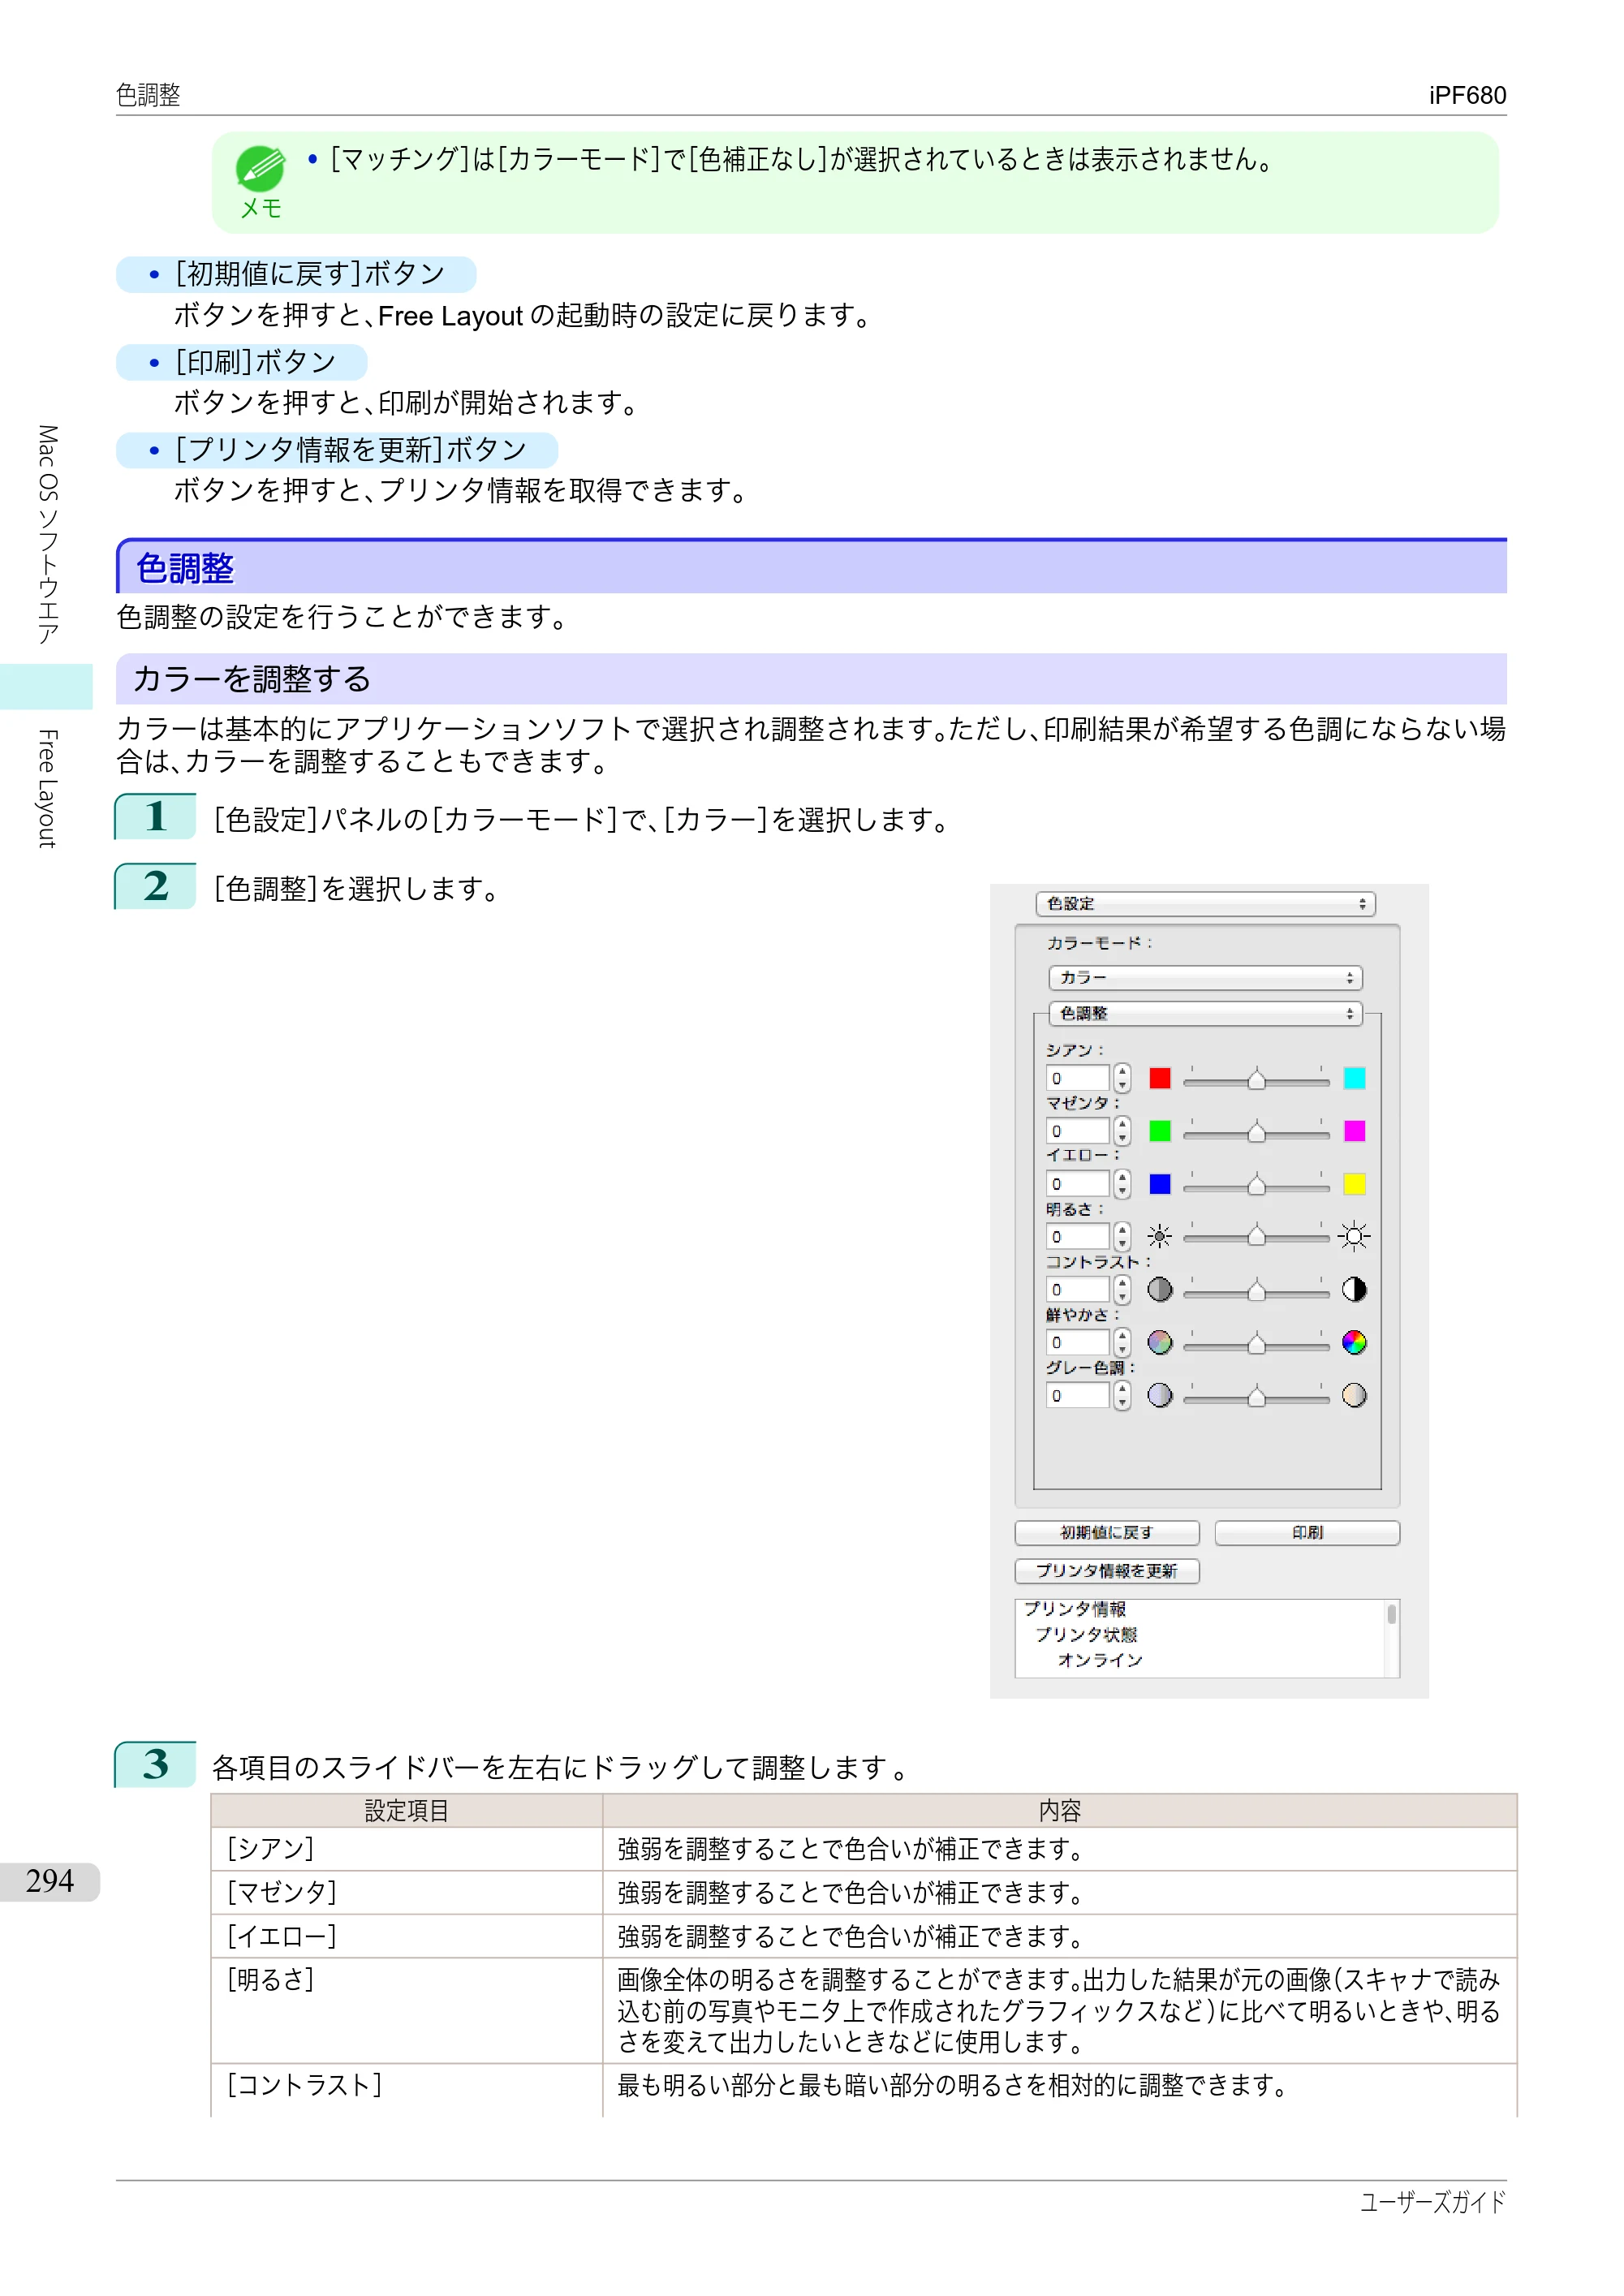Click the コントラスト value input field
Image resolution: width=1624 pixels, height=2296 pixels.
coord(1078,1290)
